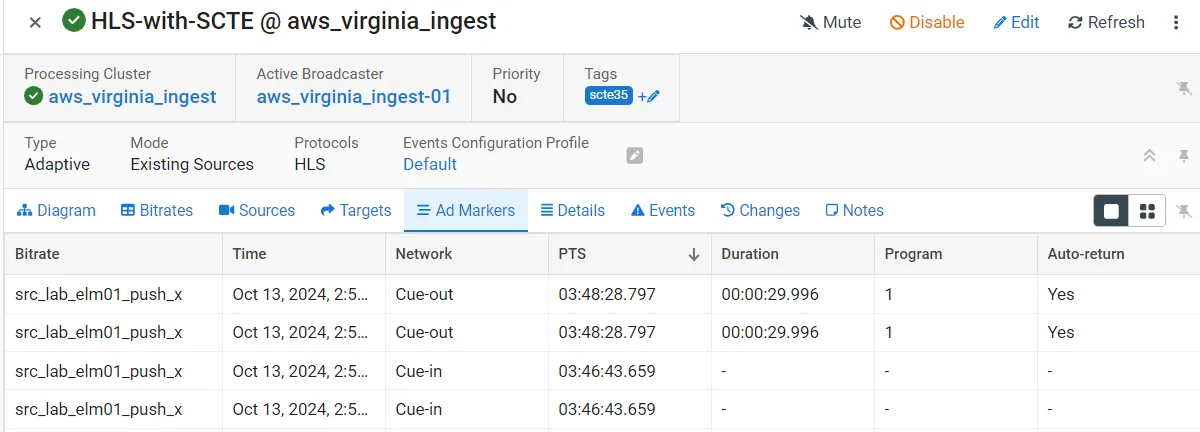Image resolution: width=1200 pixels, height=432 pixels.
Task: Edit the events configuration profile pencil
Action: [x=634, y=155]
